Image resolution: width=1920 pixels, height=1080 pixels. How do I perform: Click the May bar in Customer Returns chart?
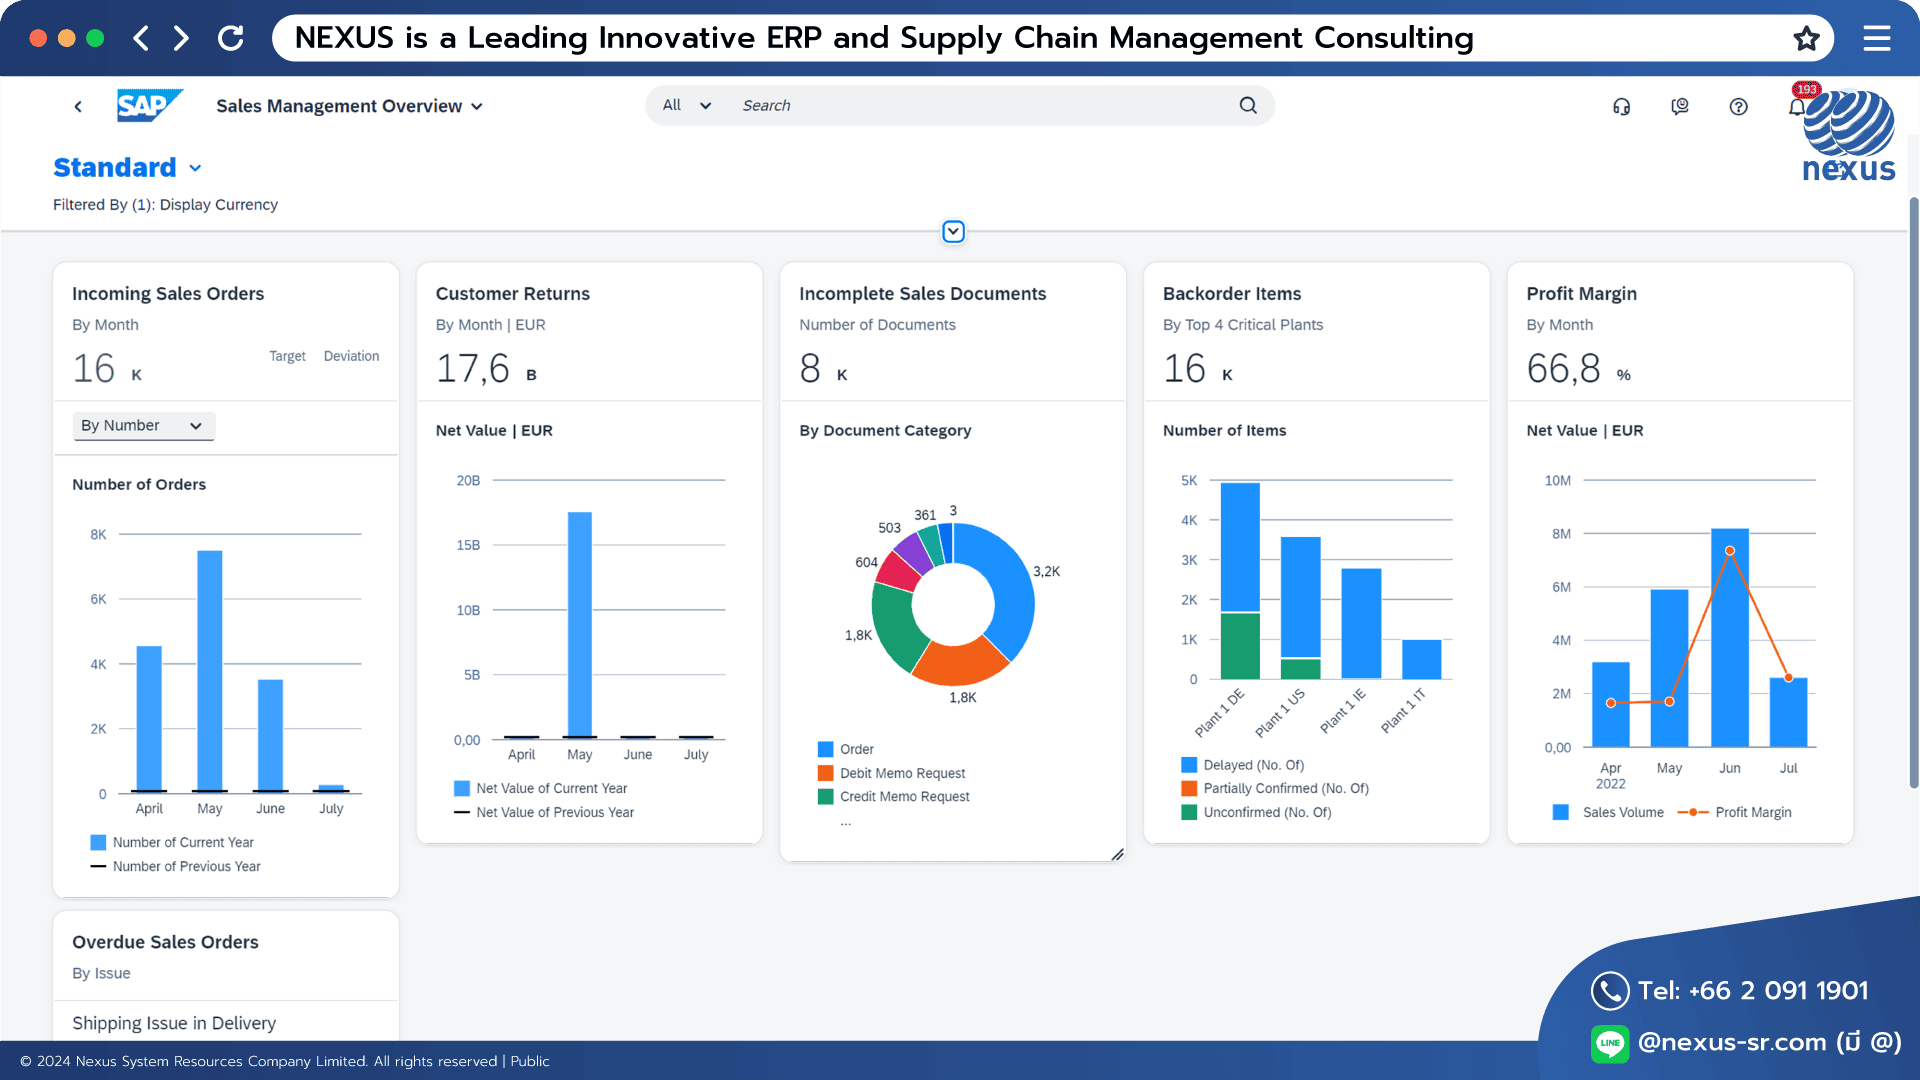click(580, 625)
